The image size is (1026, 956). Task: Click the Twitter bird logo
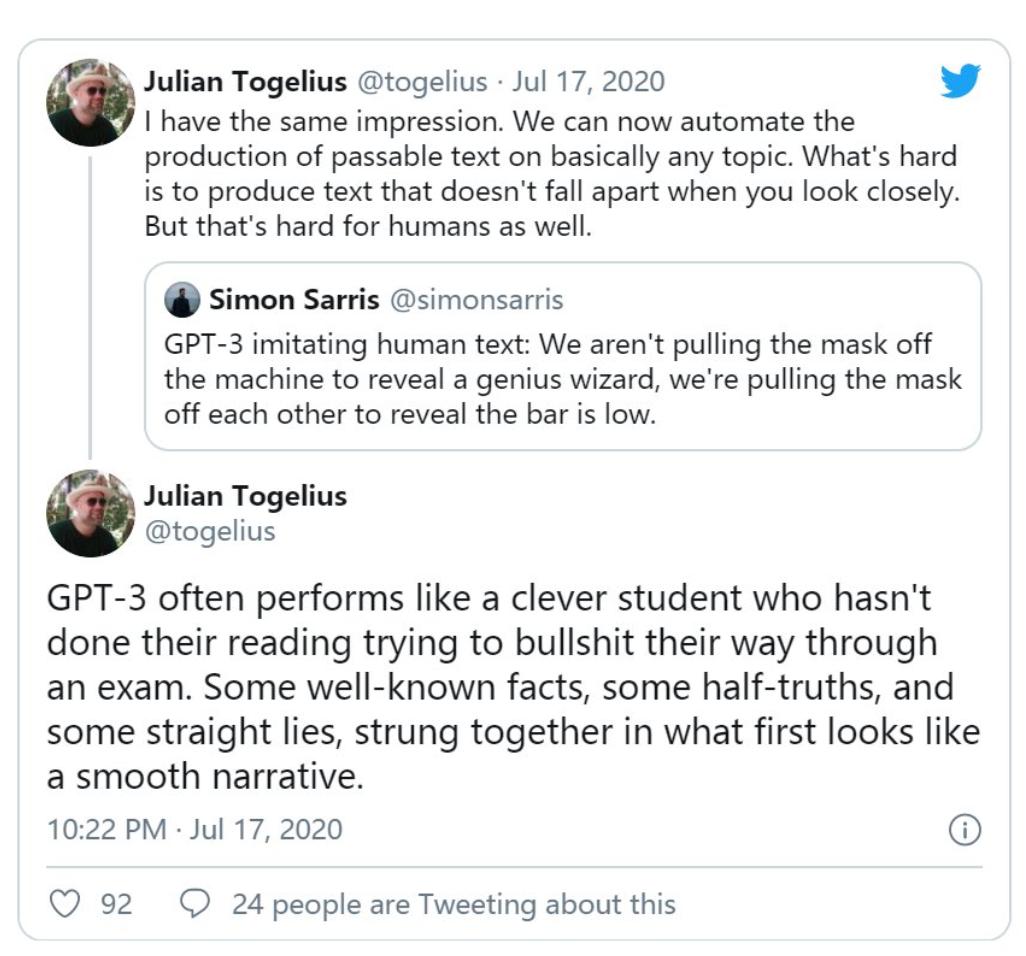tap(960, 81)
